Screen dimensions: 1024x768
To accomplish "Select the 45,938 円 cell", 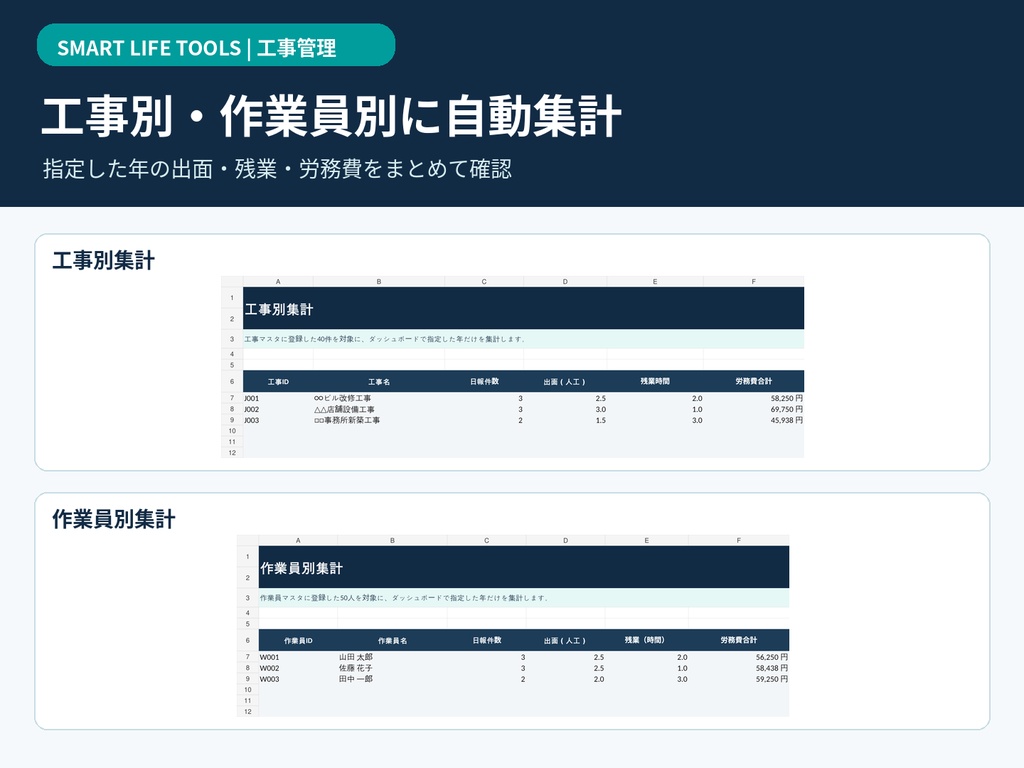I will (x=754, y=421).
